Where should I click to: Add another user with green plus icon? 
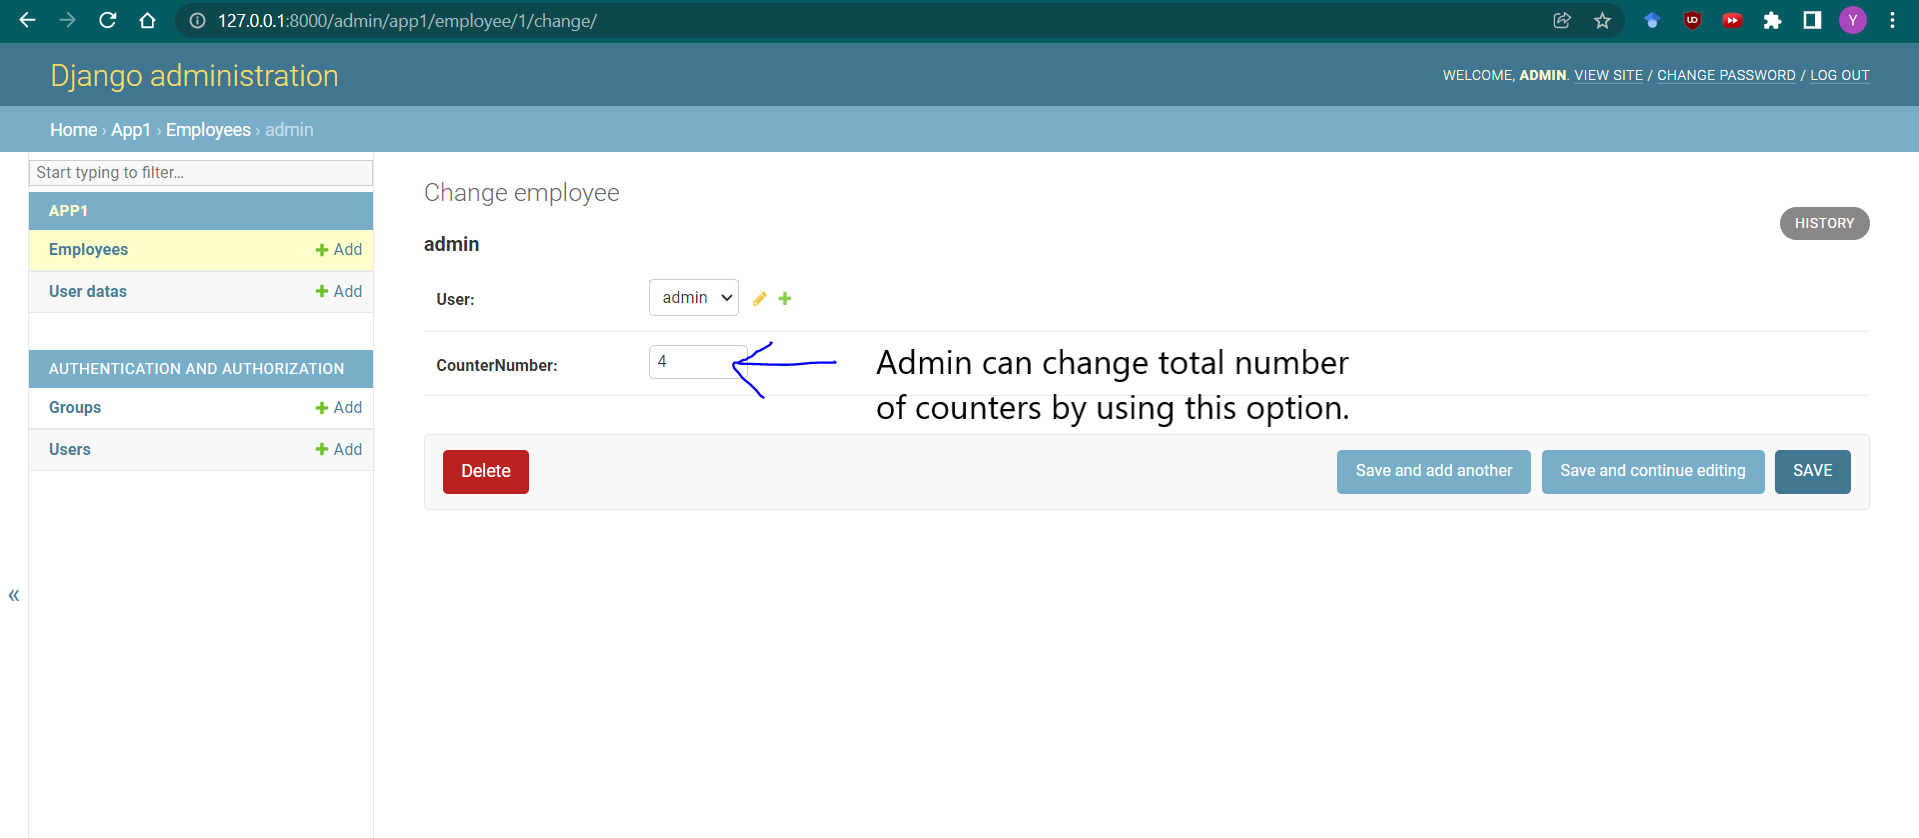point(785,298)
